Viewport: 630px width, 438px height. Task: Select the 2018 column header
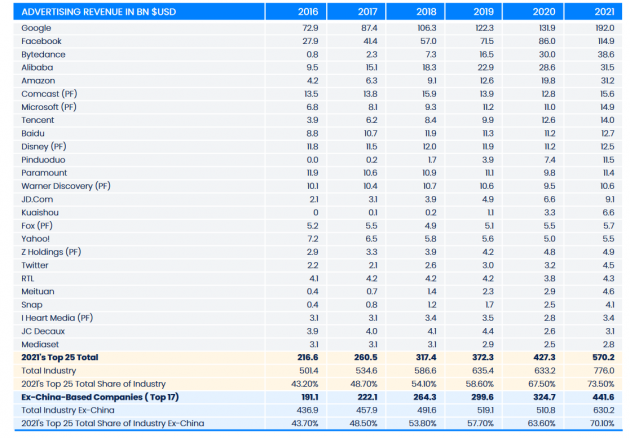pos(426,12)
